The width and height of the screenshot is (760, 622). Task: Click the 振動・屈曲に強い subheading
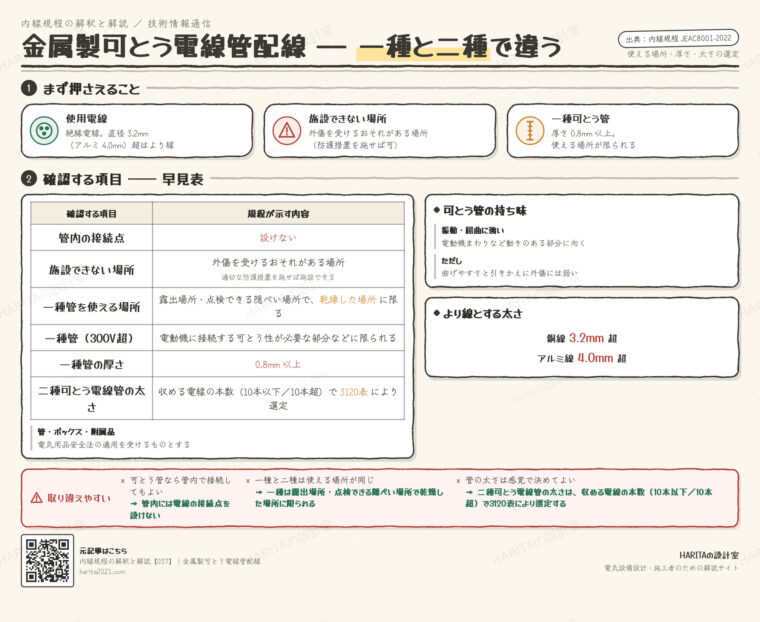point(473,230)
